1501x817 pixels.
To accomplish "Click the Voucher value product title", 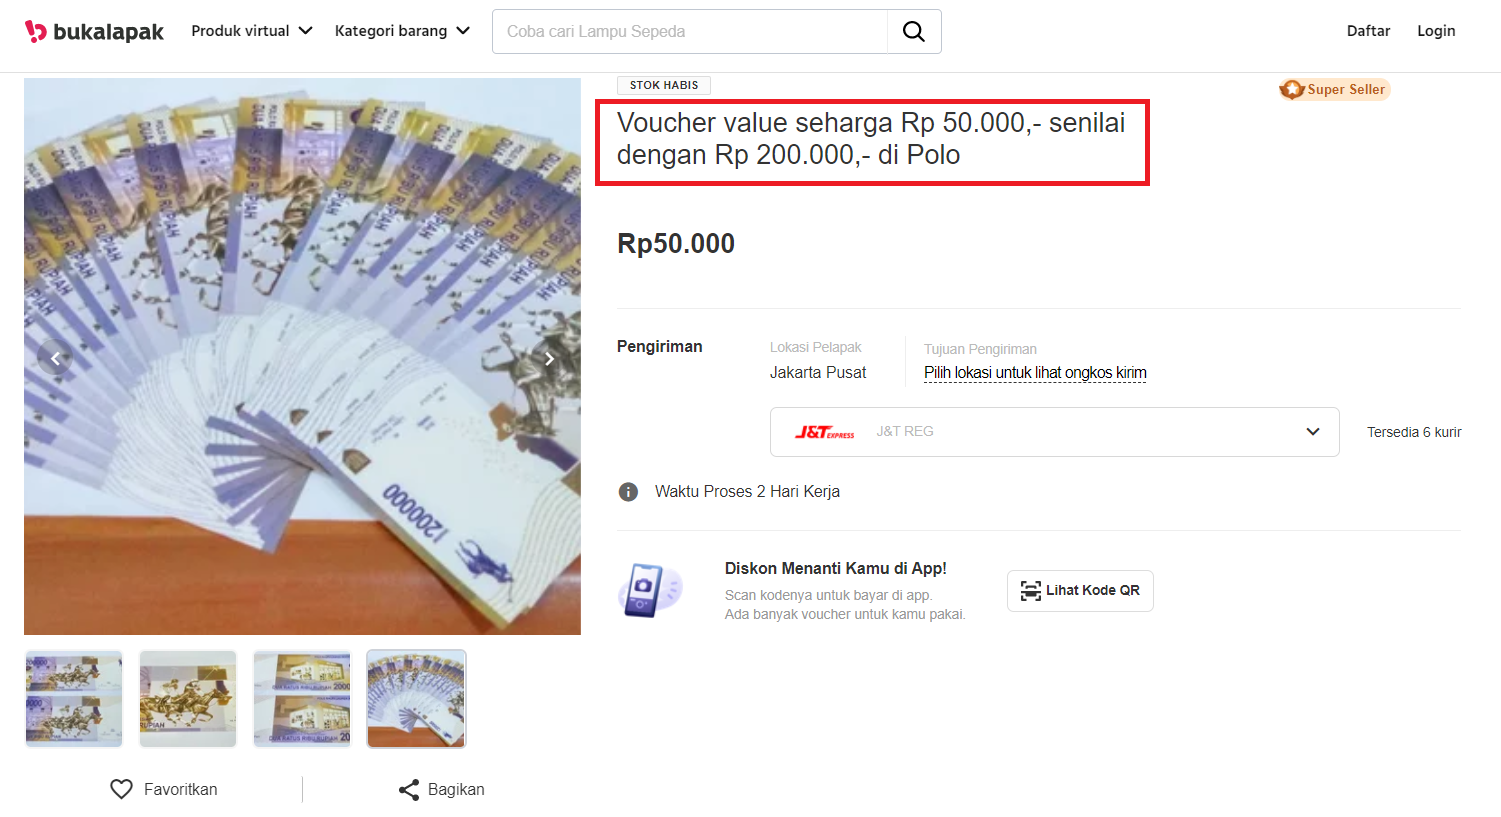I will 871,139.
